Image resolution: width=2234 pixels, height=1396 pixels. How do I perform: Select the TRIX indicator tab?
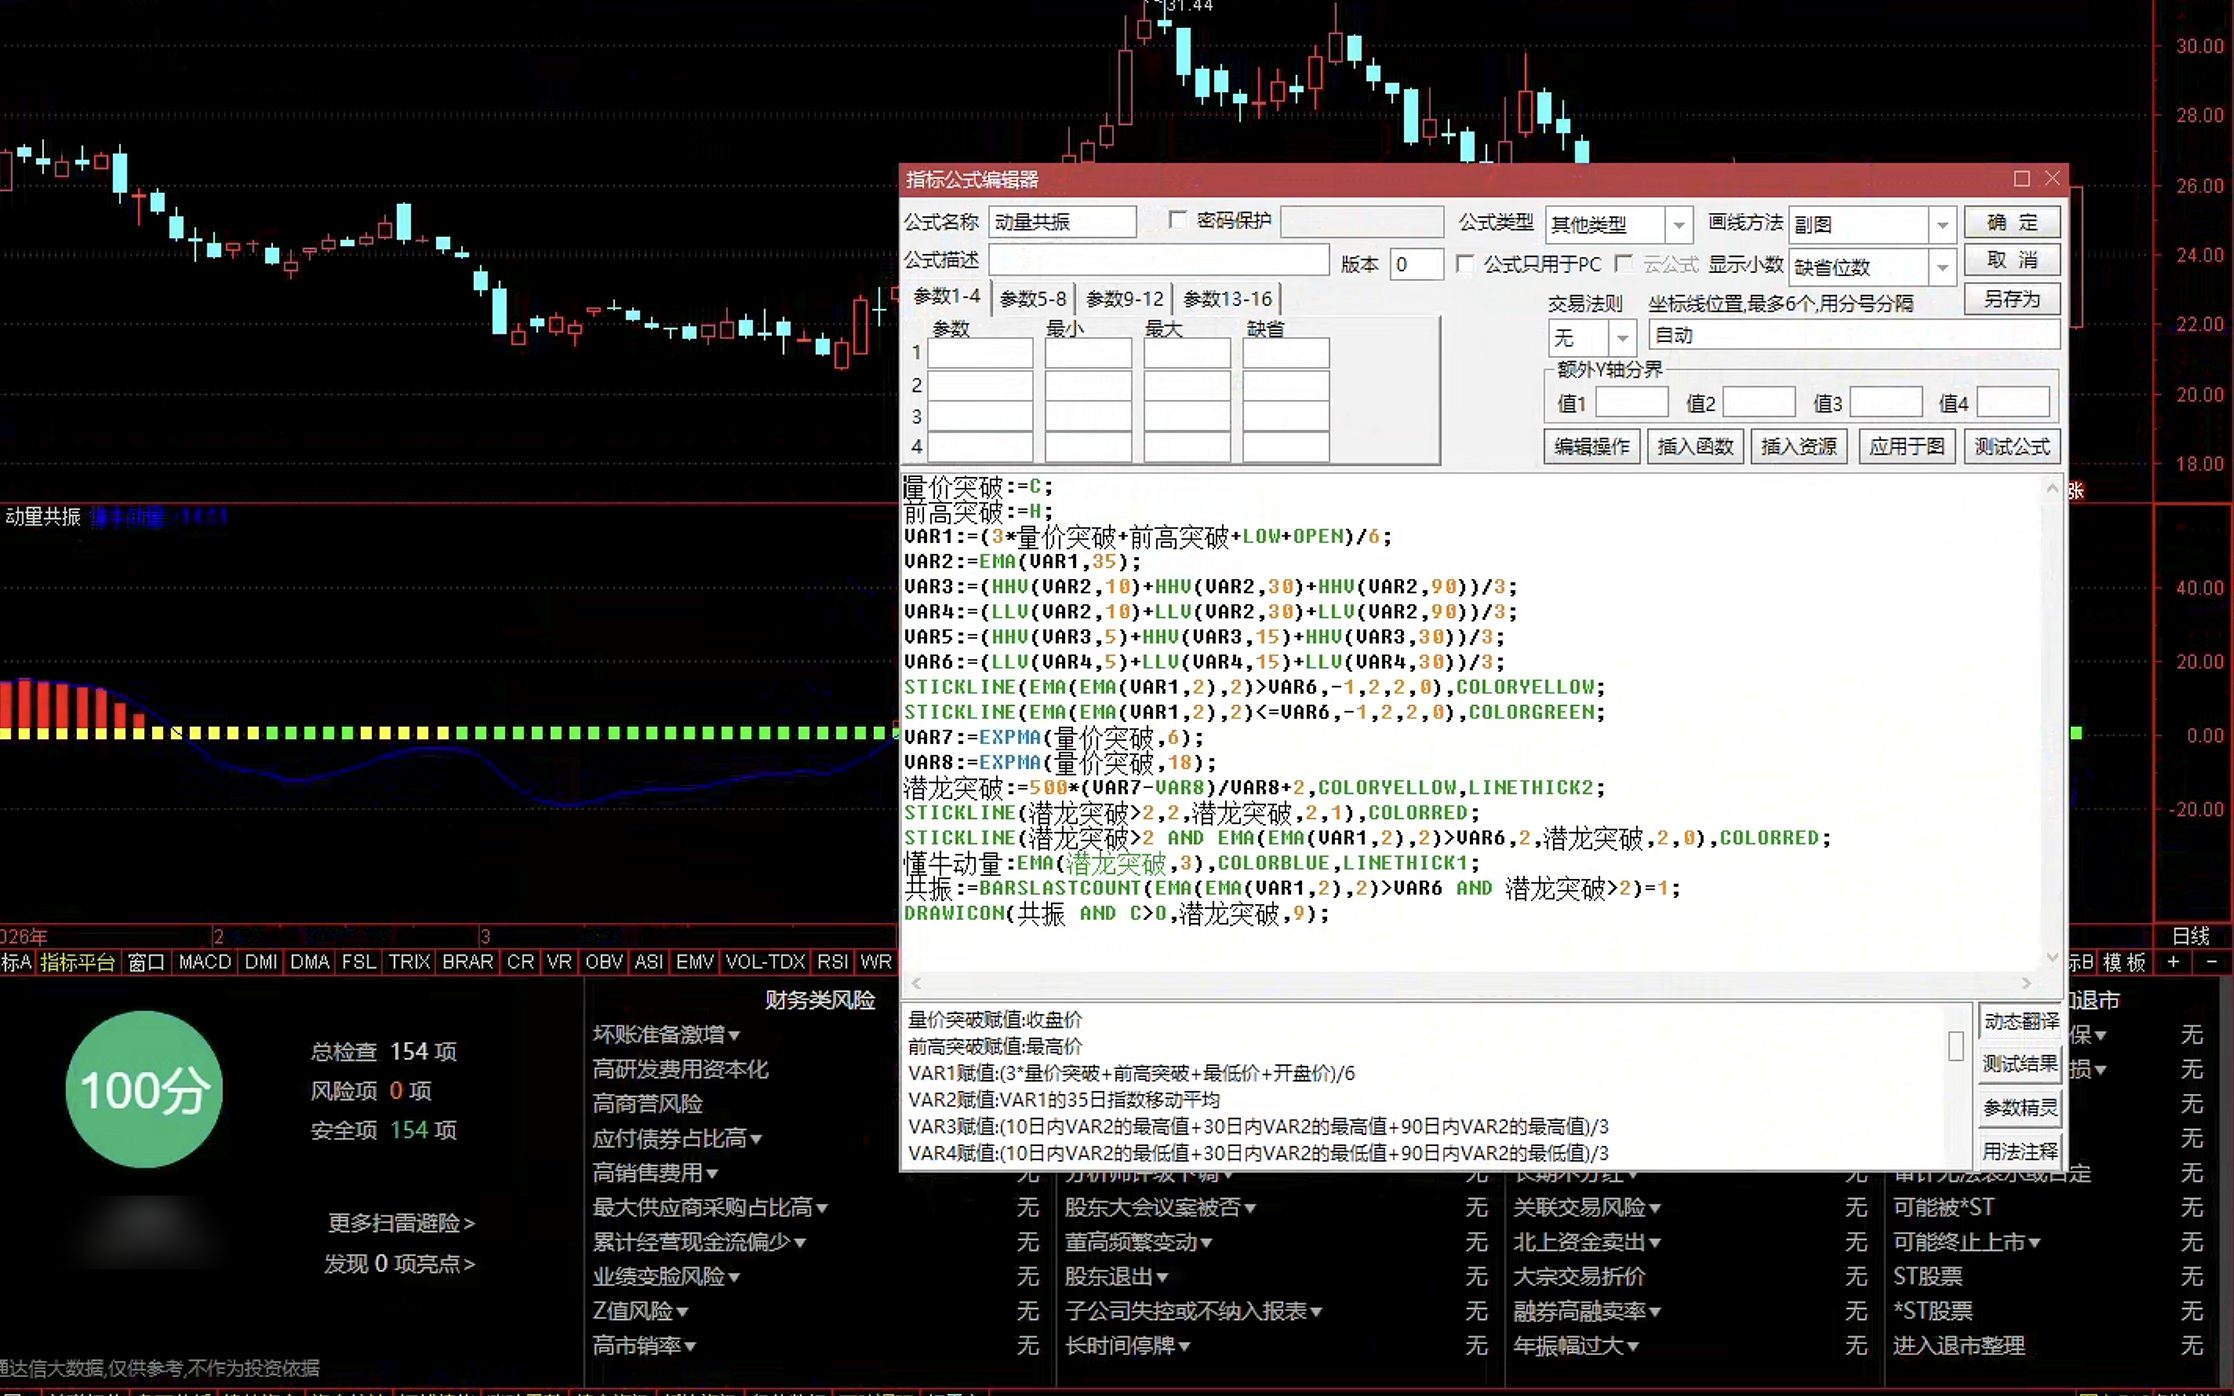coord(409,962)
